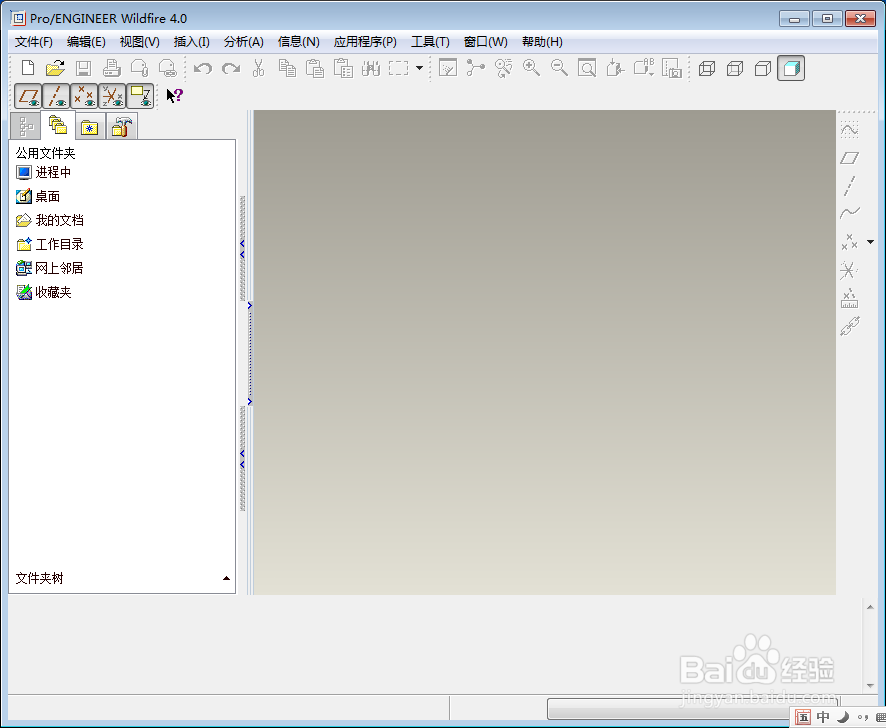886x728 pixels.
Task: Click the sketch tool in right toolbar
Action: point(849,130)
